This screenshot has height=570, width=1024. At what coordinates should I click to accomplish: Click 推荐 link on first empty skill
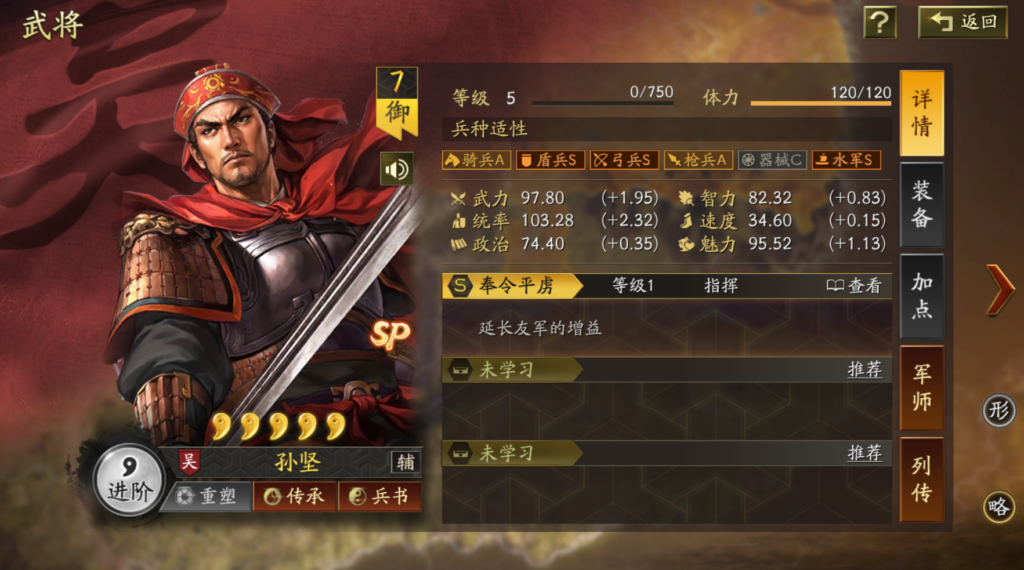pyautogui.click(x=865, y=370)
